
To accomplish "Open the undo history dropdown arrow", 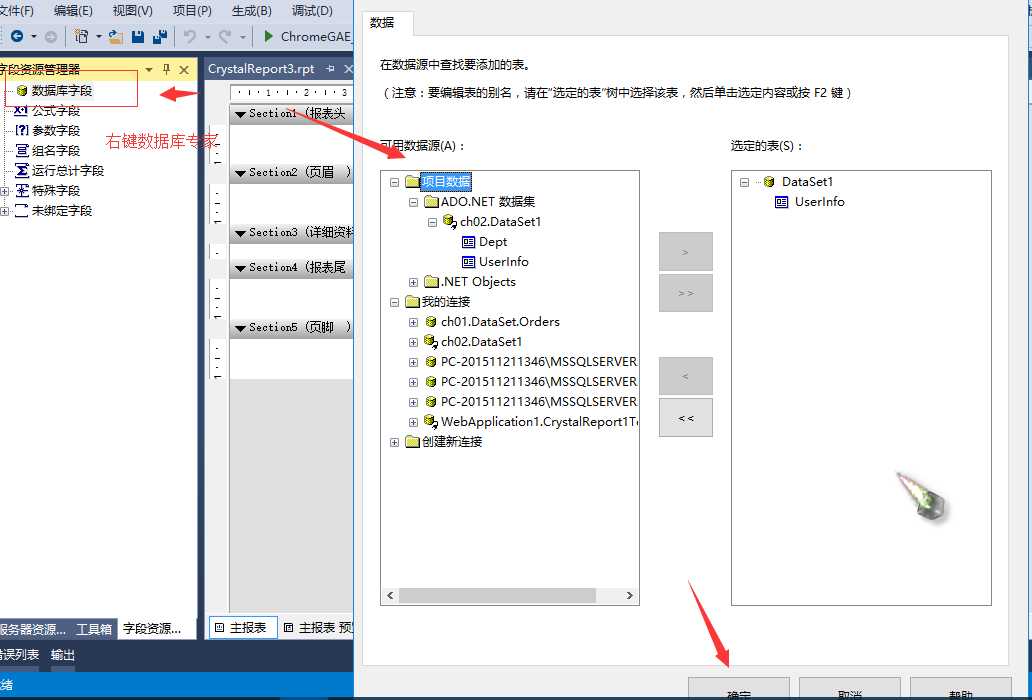I will click(x=207, y=37).
